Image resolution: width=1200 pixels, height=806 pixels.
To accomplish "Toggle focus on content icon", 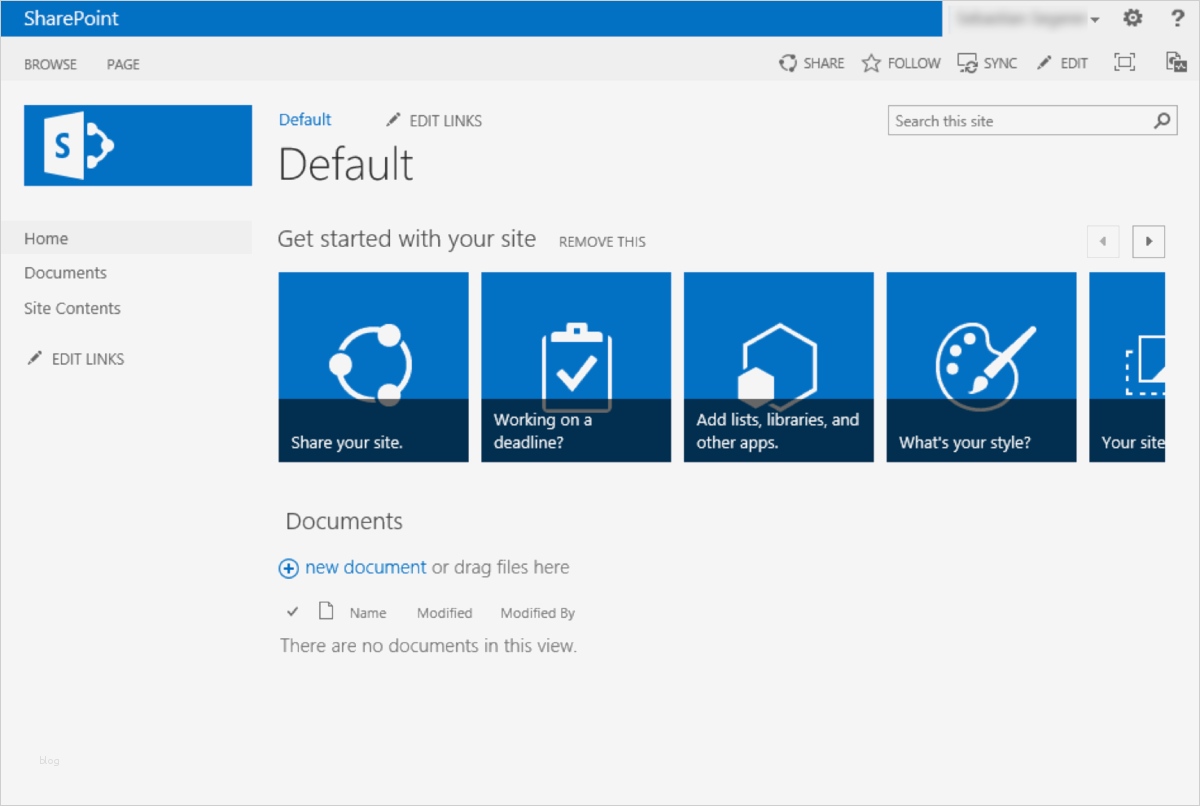I will pyautogui.click(x=1125, y=63).
